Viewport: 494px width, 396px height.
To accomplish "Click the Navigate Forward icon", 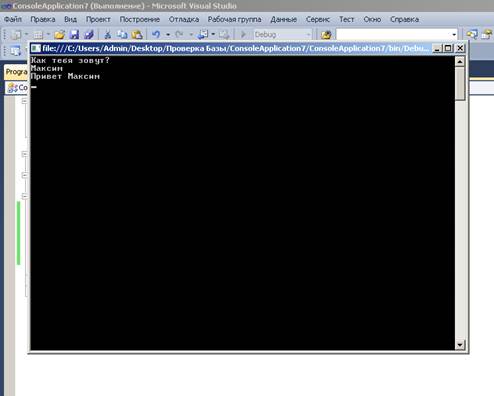I will point(224,34).
